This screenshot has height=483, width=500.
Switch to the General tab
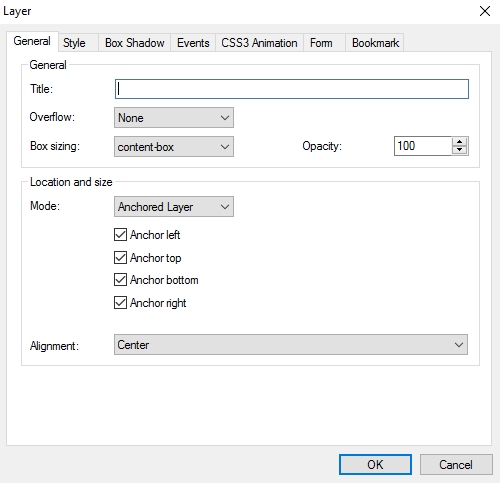pos(32,41)
